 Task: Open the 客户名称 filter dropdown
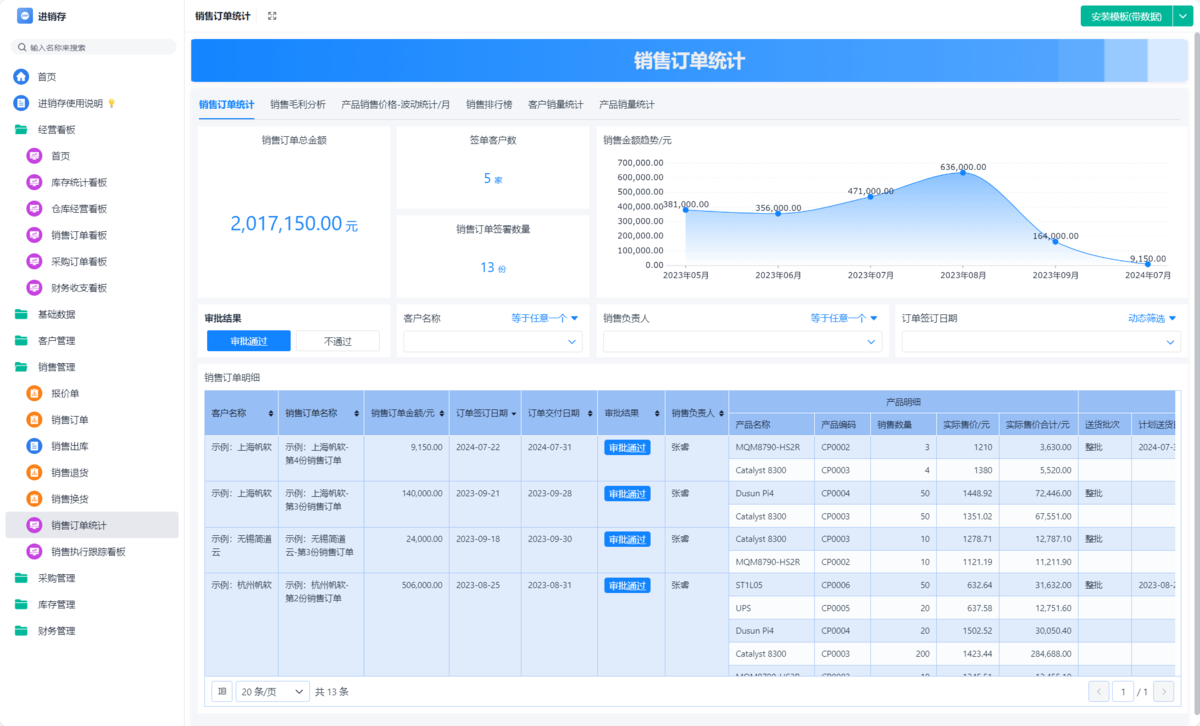tap(492, 342)
